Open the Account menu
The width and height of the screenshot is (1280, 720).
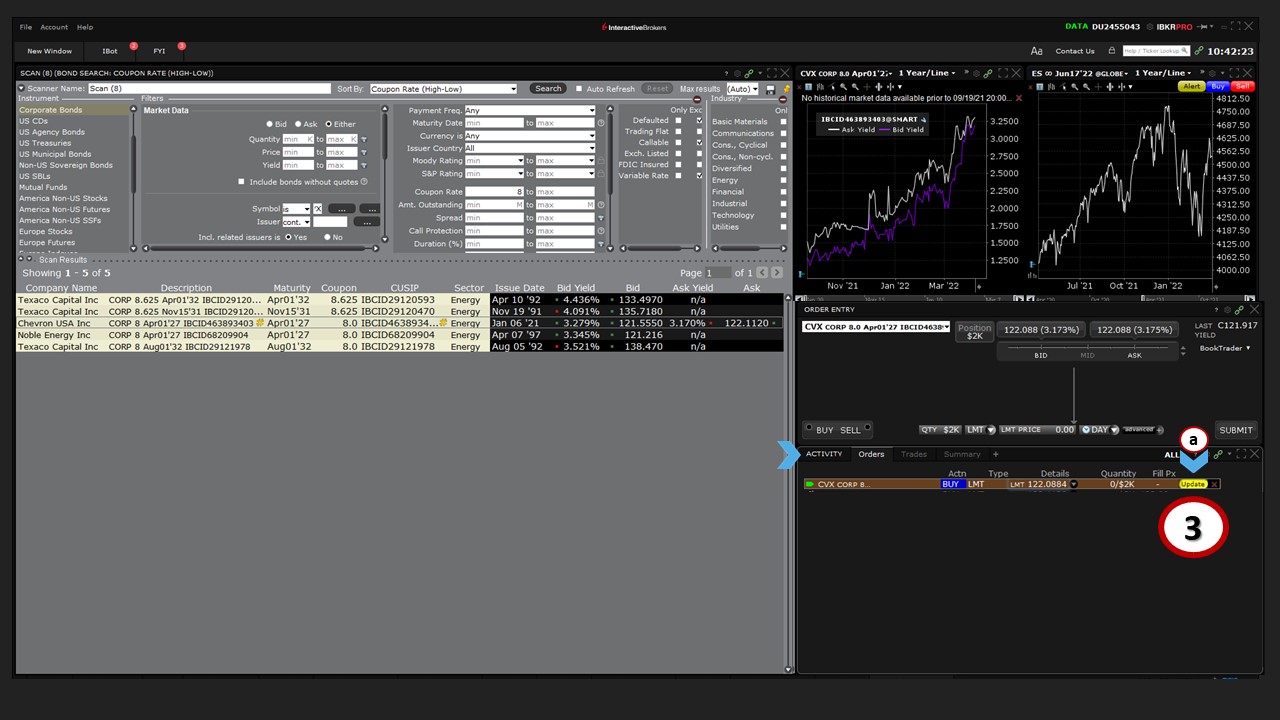tap(54, 27)
